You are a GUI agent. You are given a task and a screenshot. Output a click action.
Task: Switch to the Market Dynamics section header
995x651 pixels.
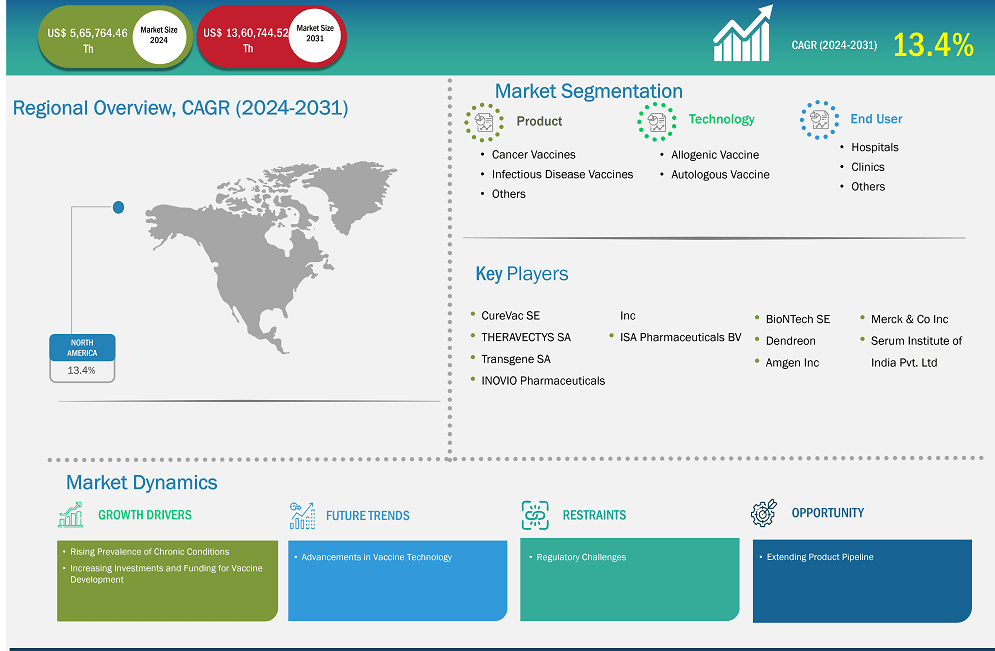140,482
